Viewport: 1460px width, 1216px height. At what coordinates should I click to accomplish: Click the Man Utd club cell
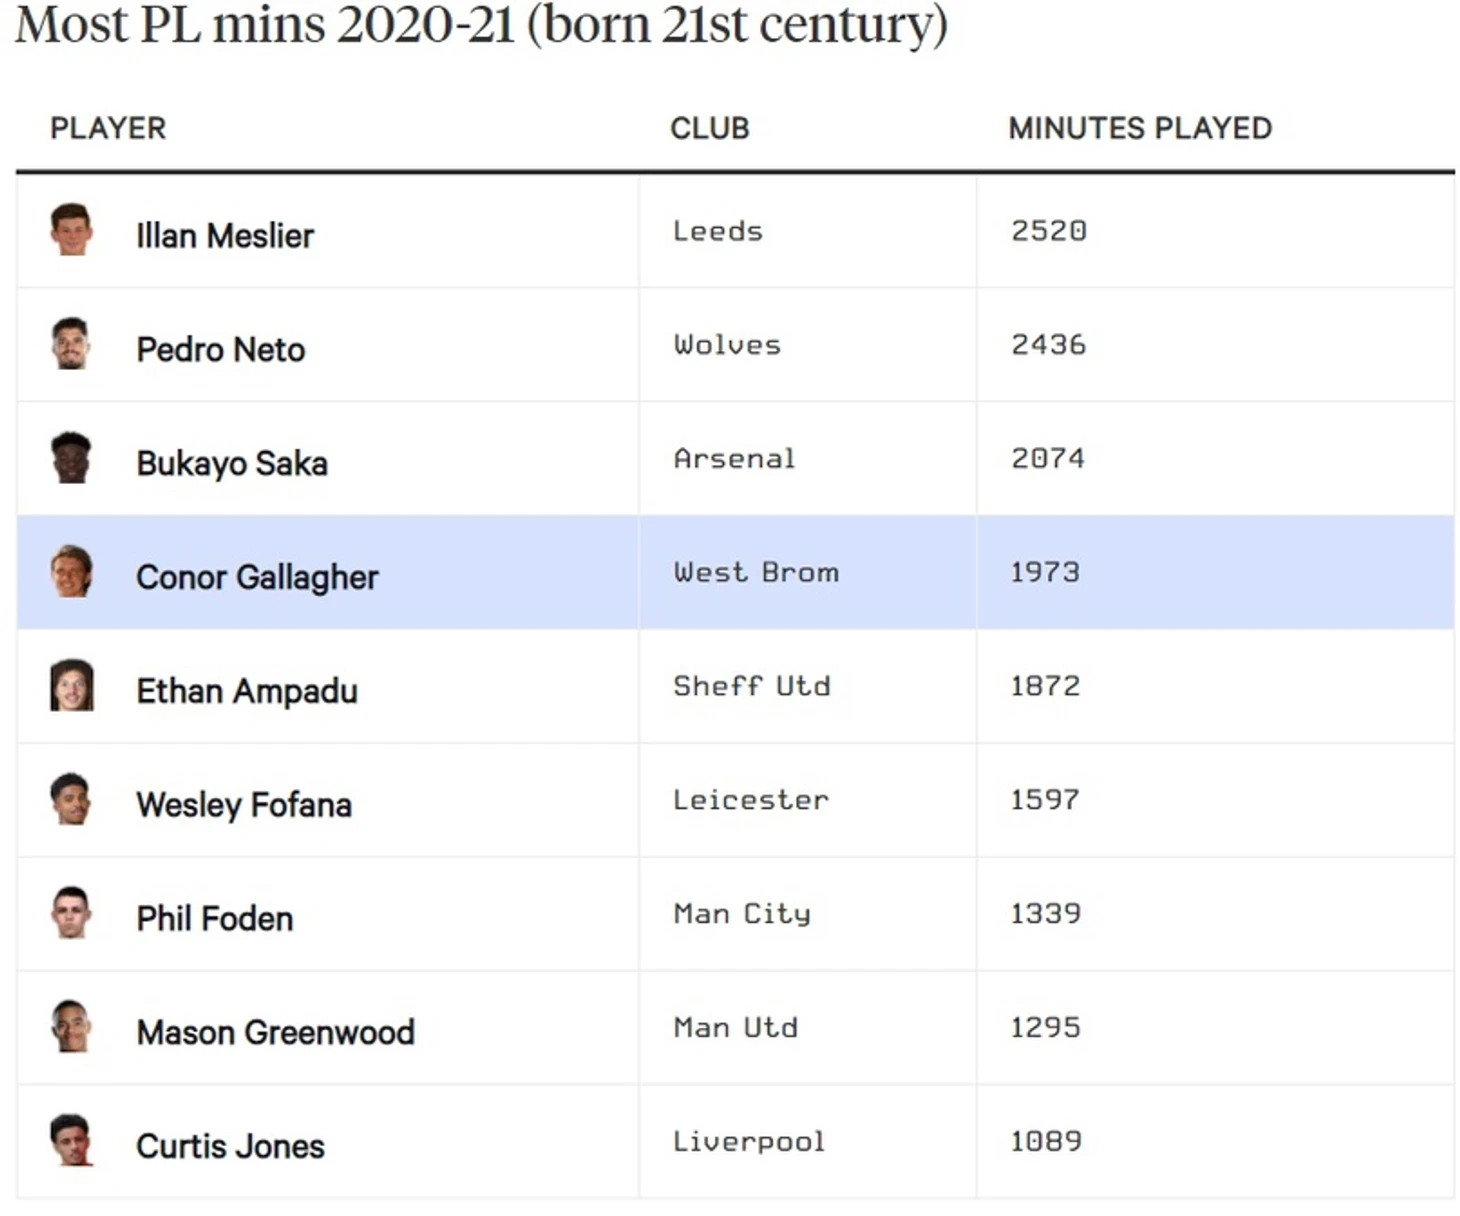click(x=735, y=1027)
